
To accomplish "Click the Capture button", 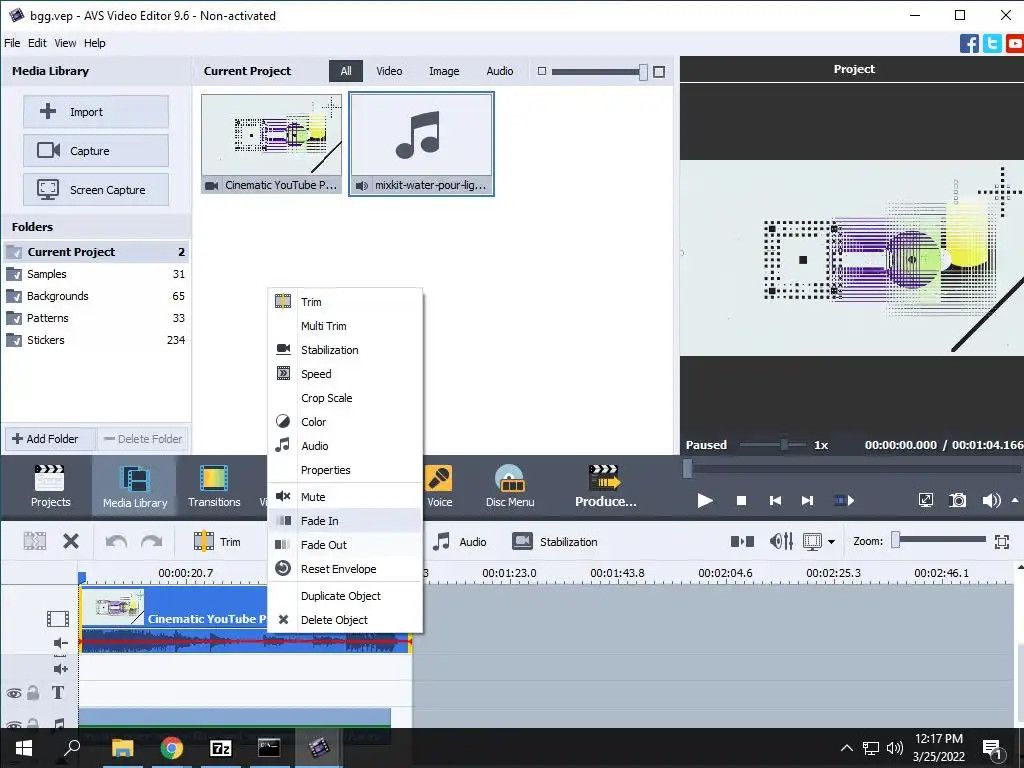I will (x=96, y=151).
